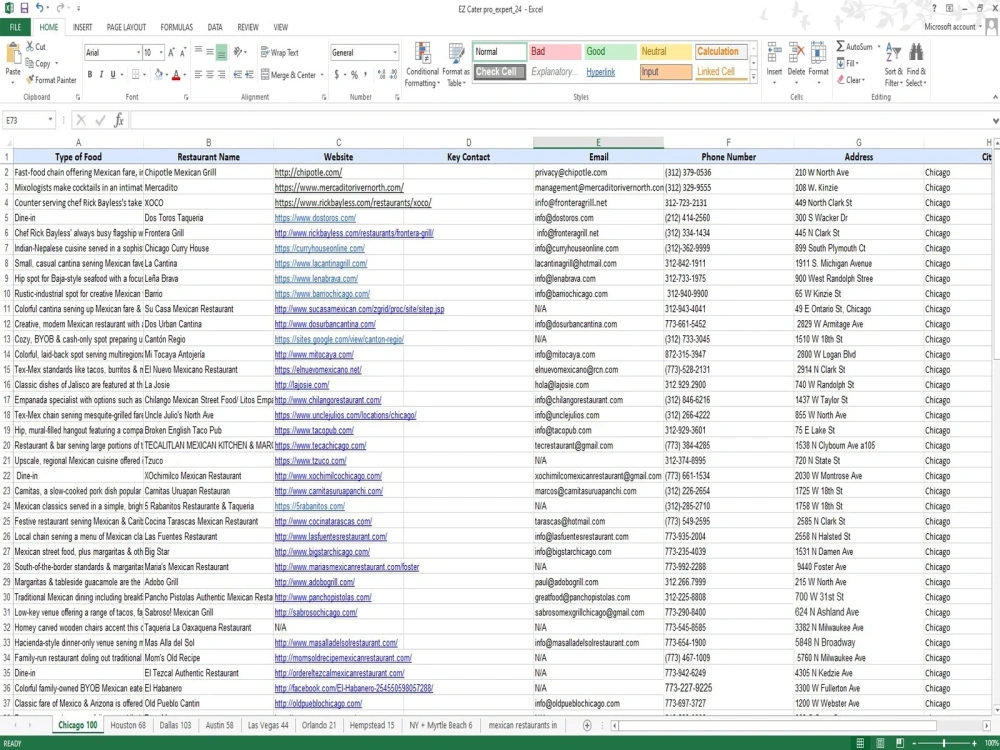Click the Insert Function fx icon

(x=119, y=120)
